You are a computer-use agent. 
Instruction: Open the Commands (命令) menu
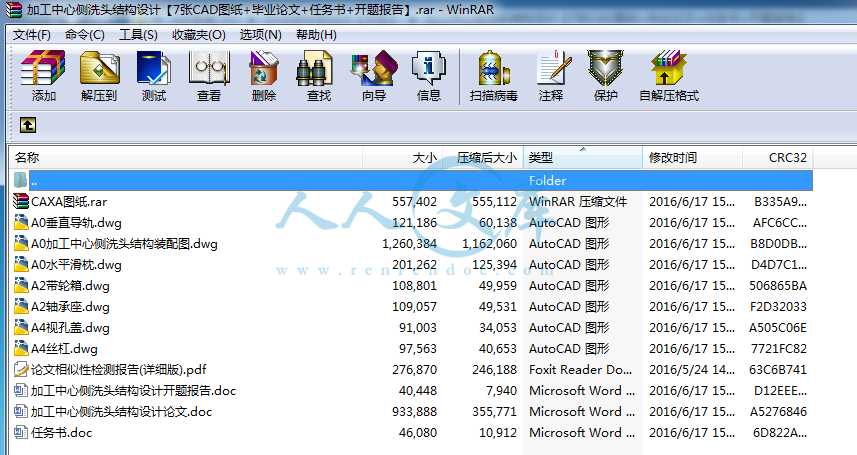point(85,35)
